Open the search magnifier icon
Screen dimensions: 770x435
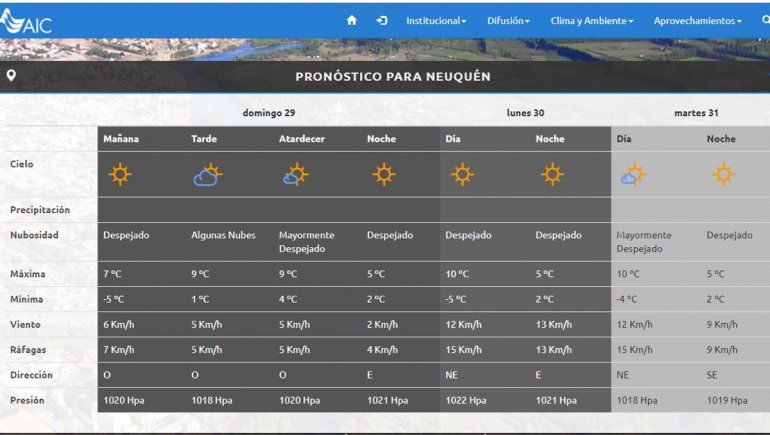point(765,20)
